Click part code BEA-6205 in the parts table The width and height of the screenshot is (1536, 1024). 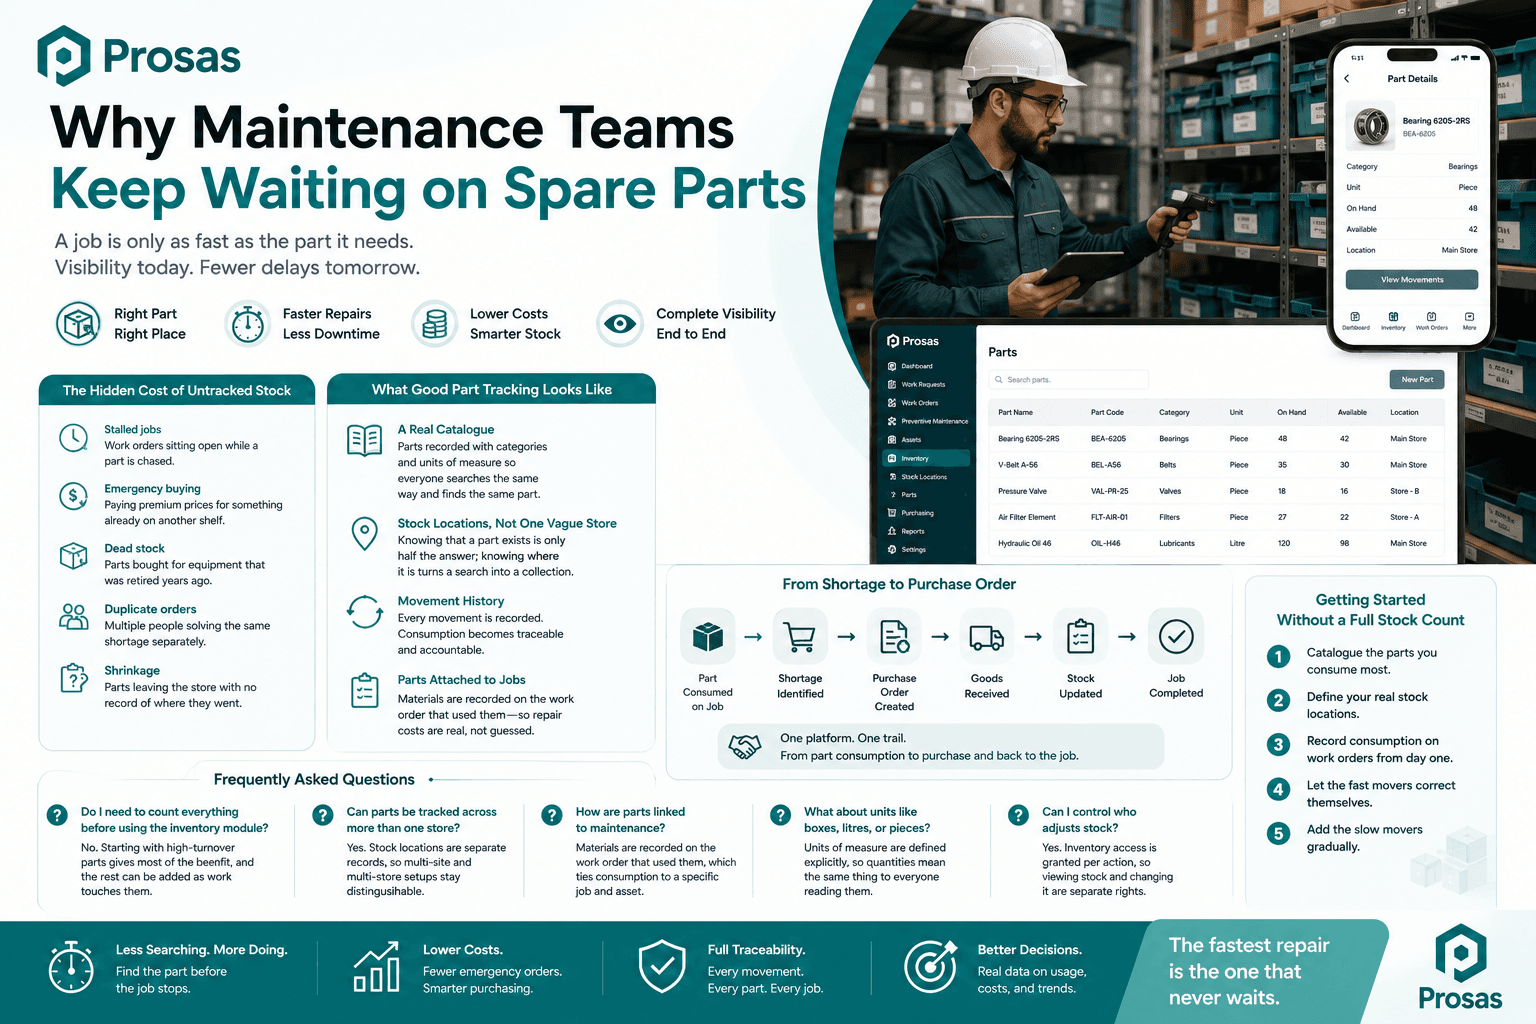[1108, 439]
